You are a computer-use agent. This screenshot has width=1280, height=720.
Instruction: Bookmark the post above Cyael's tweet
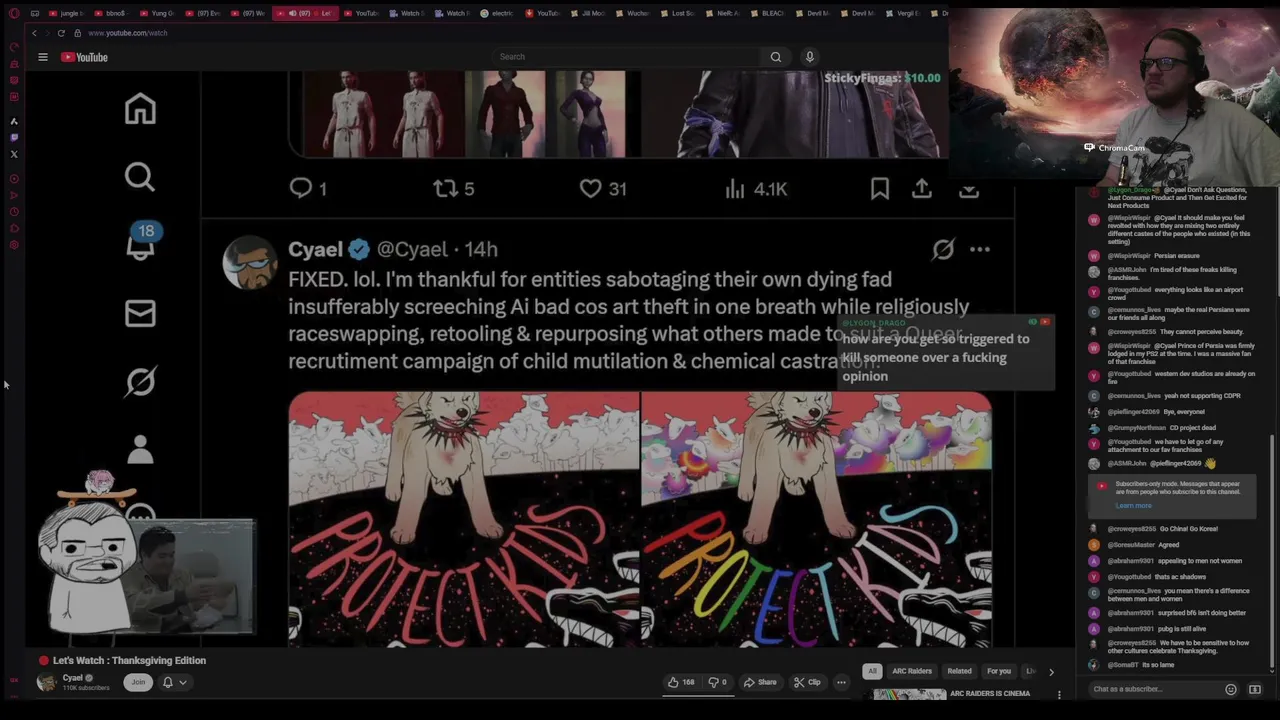tap(880, 188)
